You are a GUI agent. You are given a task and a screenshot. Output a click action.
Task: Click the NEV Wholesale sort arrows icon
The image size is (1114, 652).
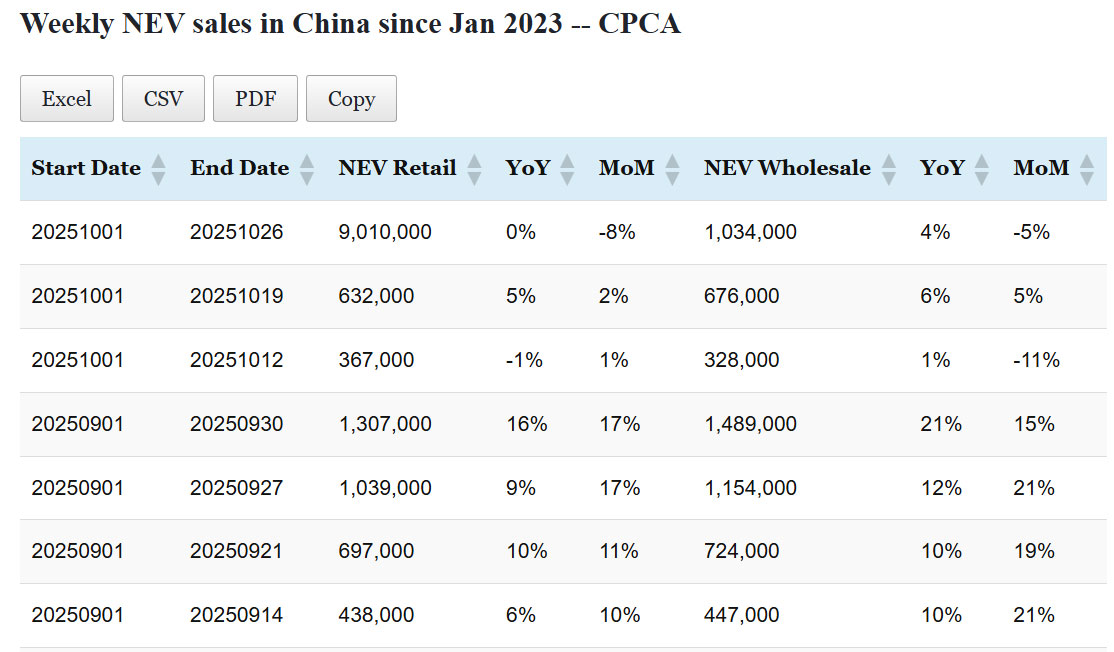tap(889, 169)
